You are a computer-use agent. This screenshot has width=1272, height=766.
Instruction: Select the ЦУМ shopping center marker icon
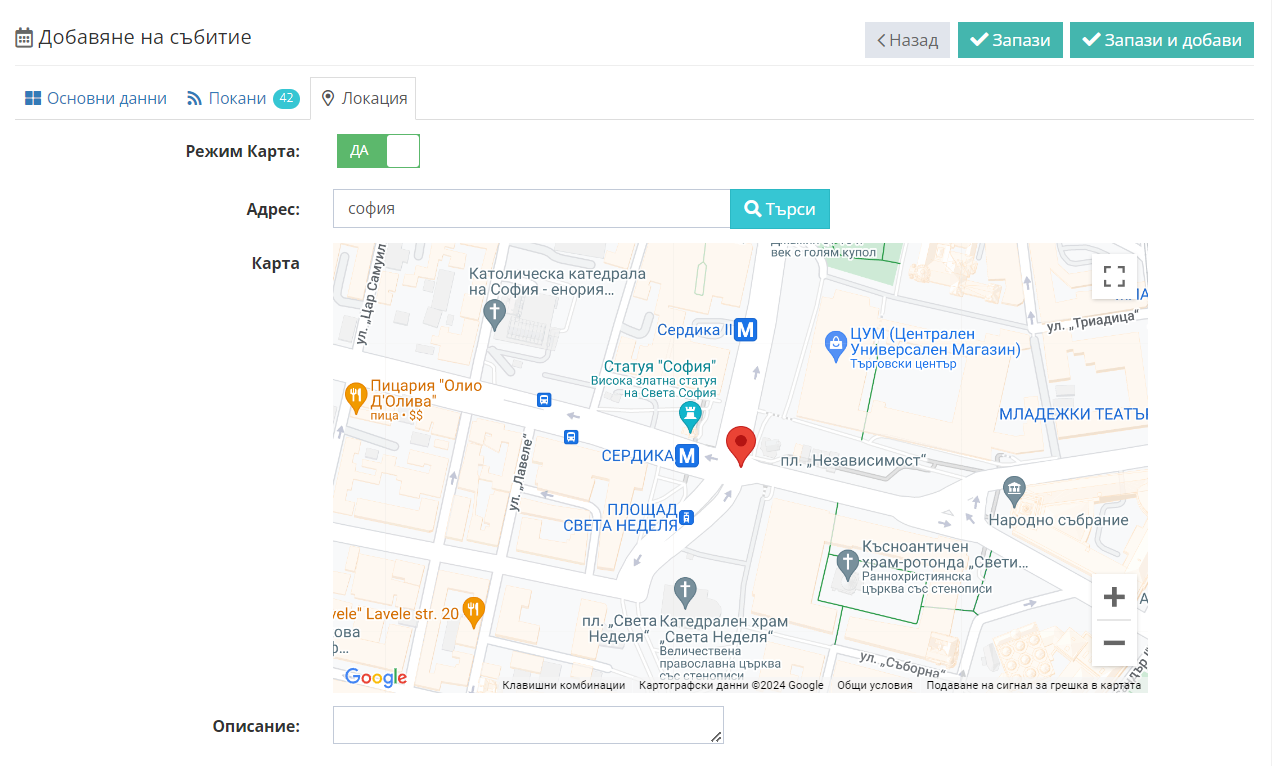pyautogui.click(x=836, y=347)
